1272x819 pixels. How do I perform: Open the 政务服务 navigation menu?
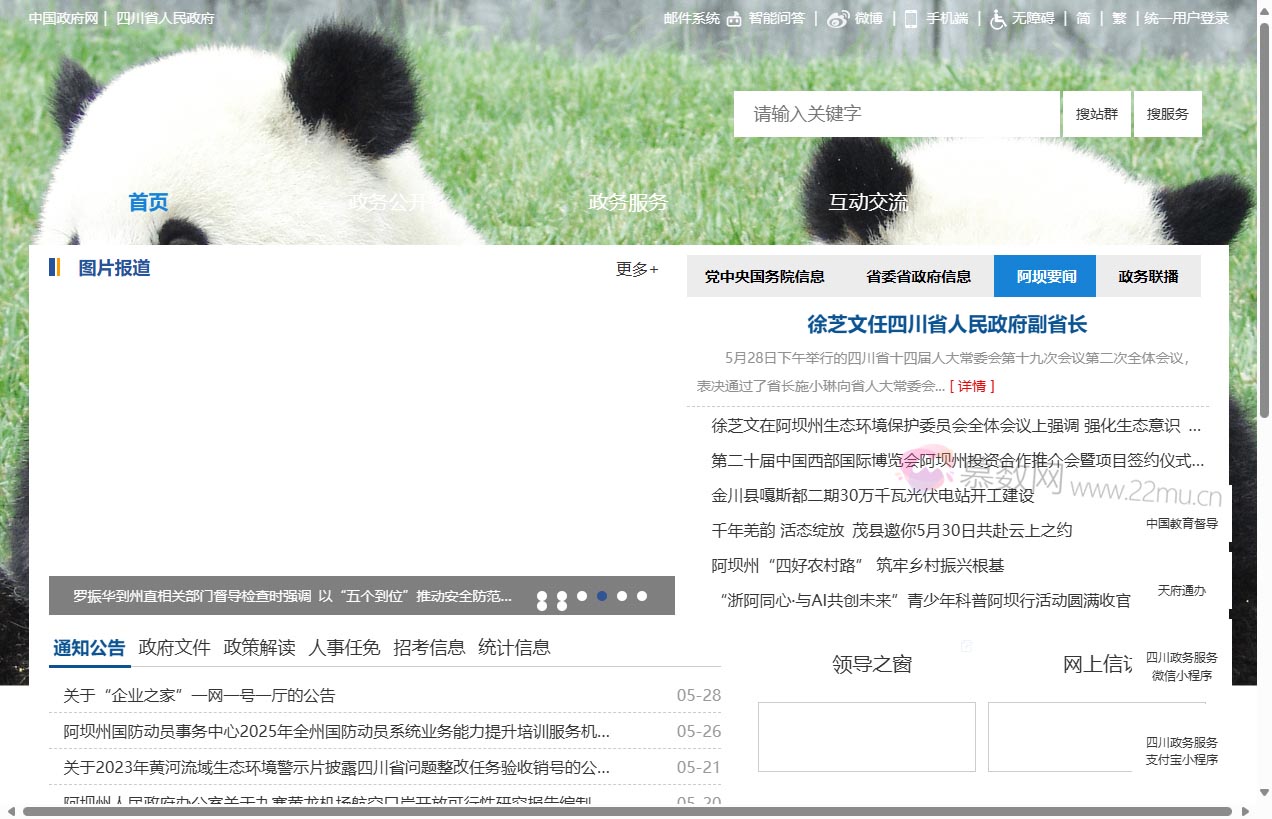pyautogui.click(x=628, y=202)
